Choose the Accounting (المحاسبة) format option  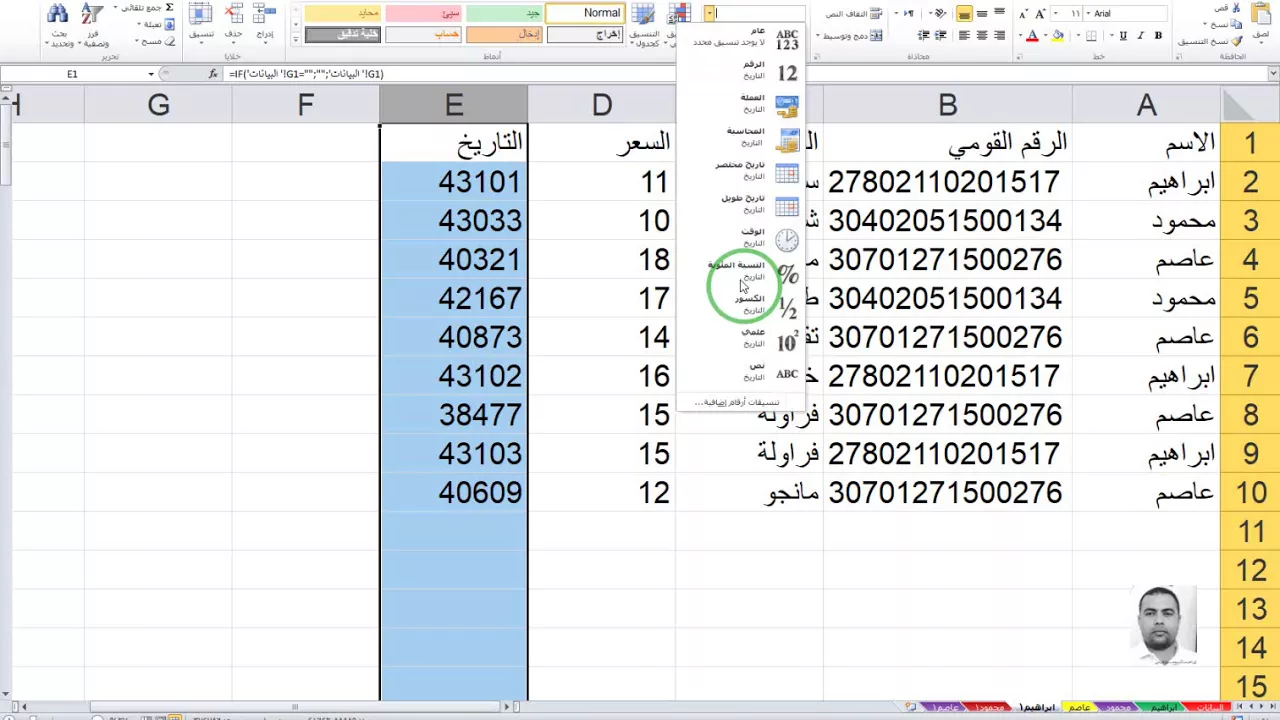[741, 138]
